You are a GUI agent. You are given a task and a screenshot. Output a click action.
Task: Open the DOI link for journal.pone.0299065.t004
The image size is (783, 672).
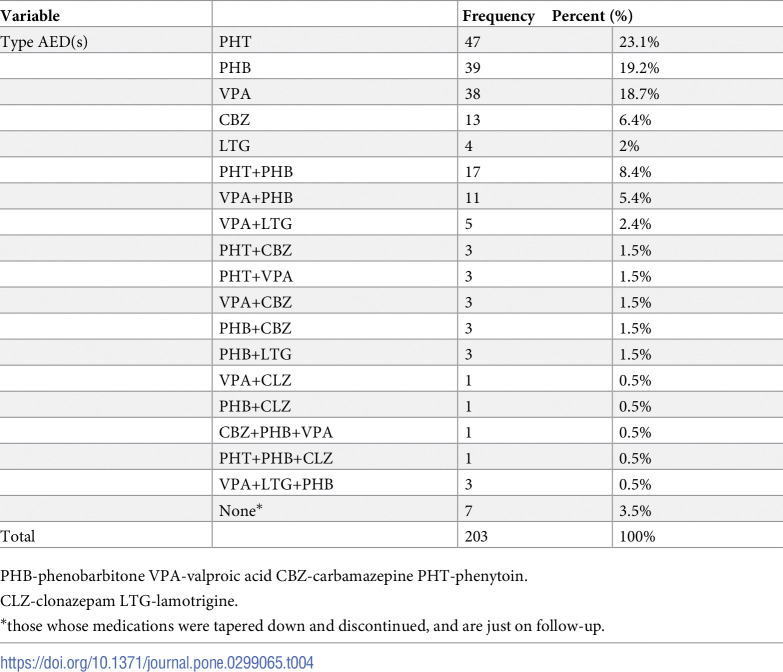pos(157,663)
